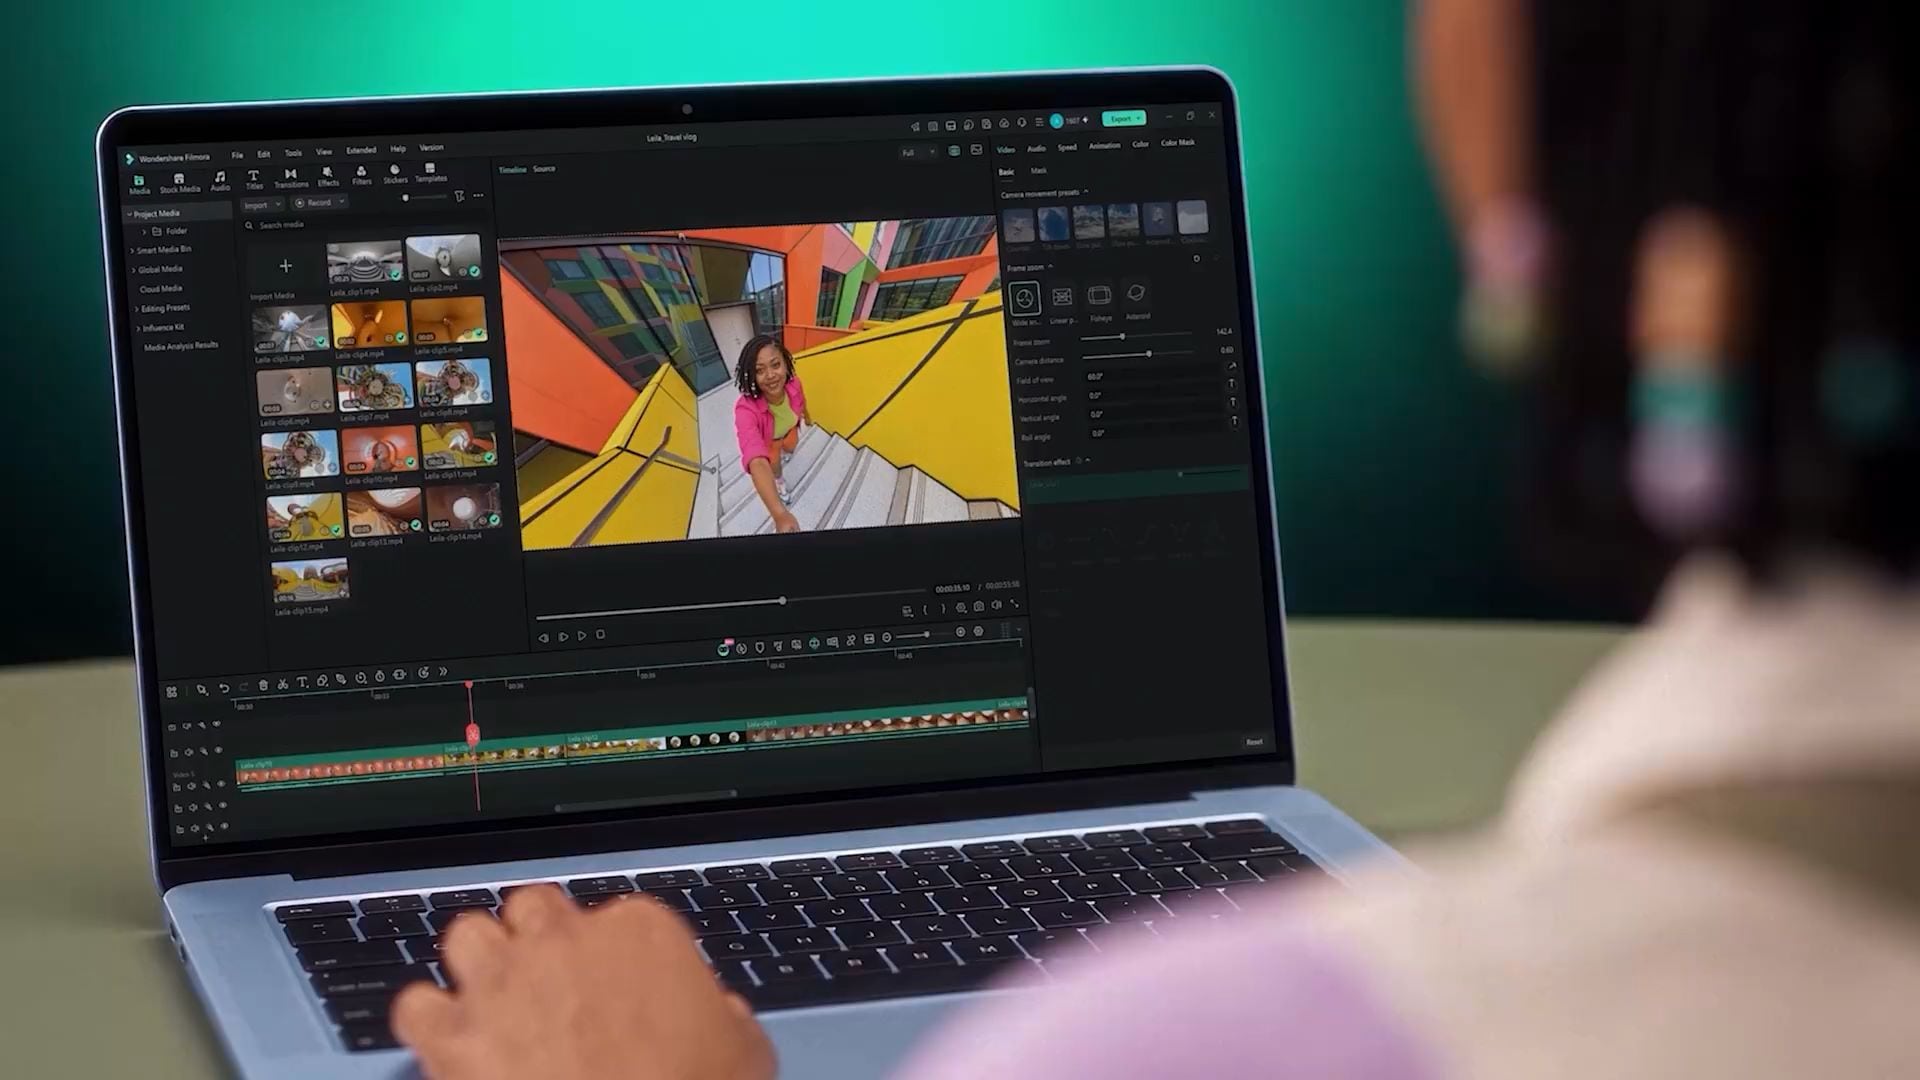Click the timeline text T tool icon

[x=302, y=682]
